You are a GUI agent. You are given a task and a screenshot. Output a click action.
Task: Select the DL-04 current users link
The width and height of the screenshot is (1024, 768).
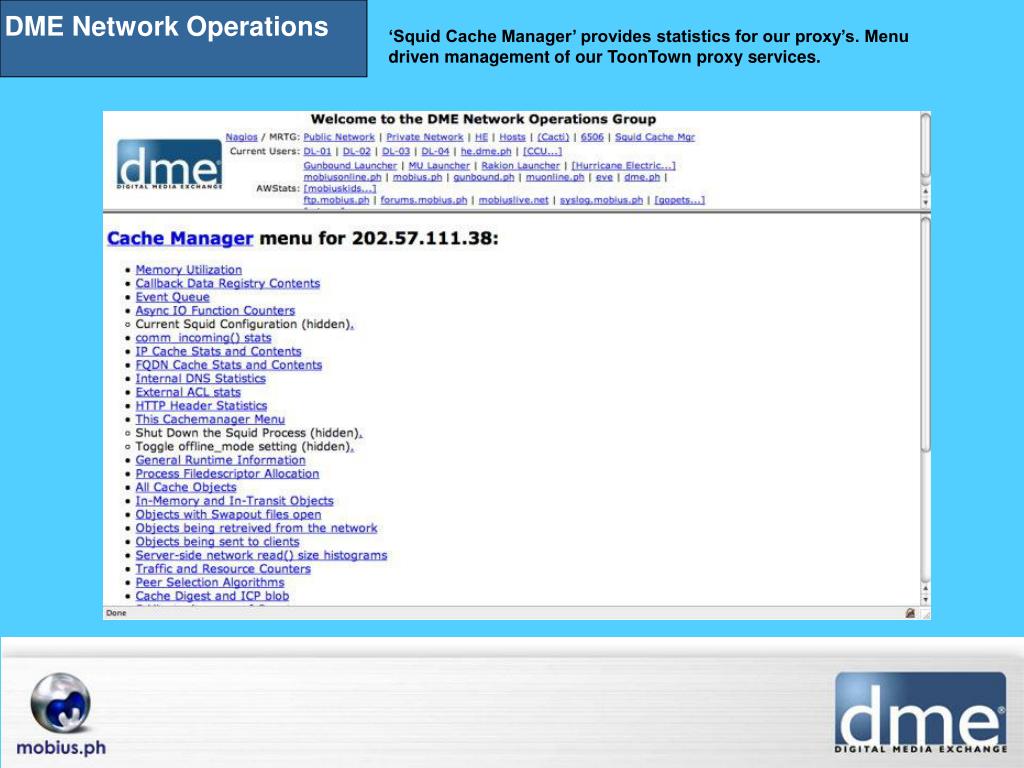436,152
